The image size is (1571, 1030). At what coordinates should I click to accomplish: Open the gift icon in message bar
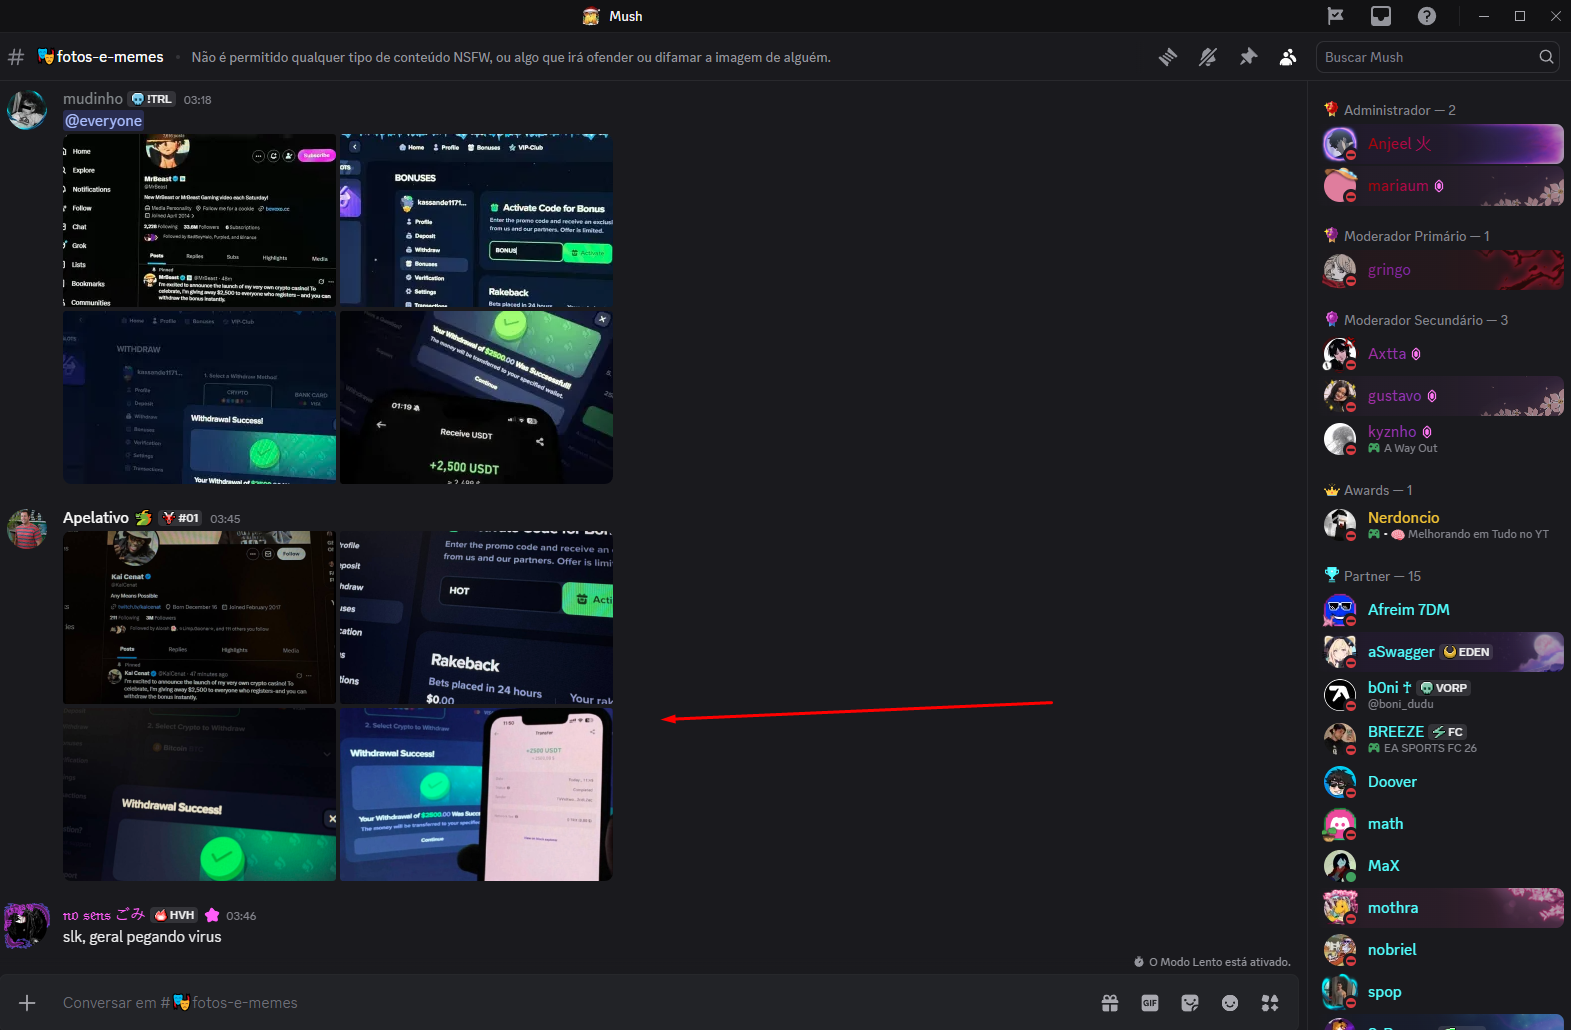1110,1003
